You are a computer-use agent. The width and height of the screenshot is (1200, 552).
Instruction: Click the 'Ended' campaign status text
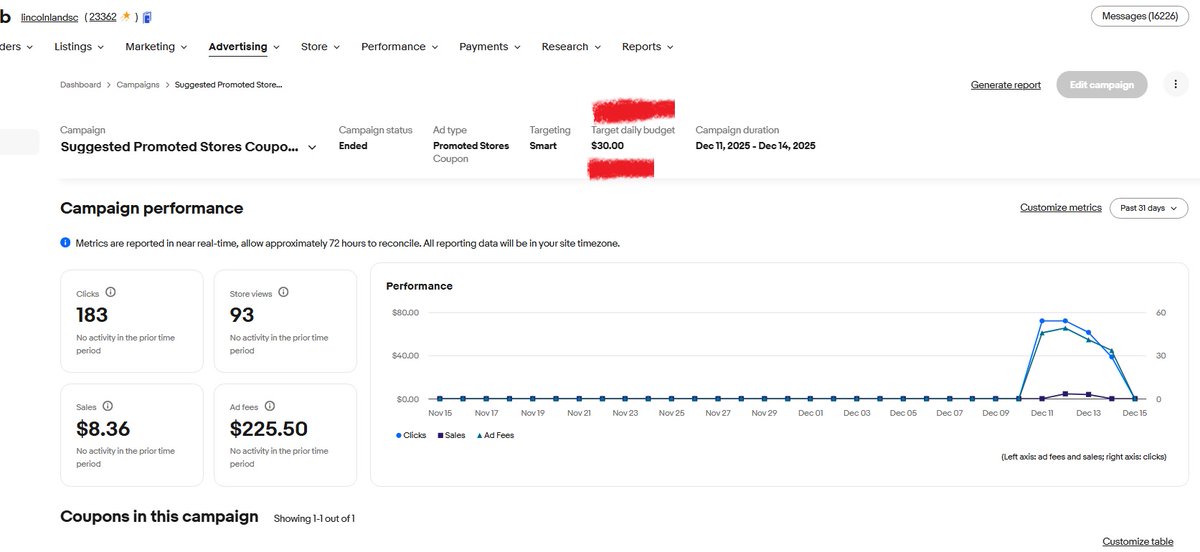point(353,146)
